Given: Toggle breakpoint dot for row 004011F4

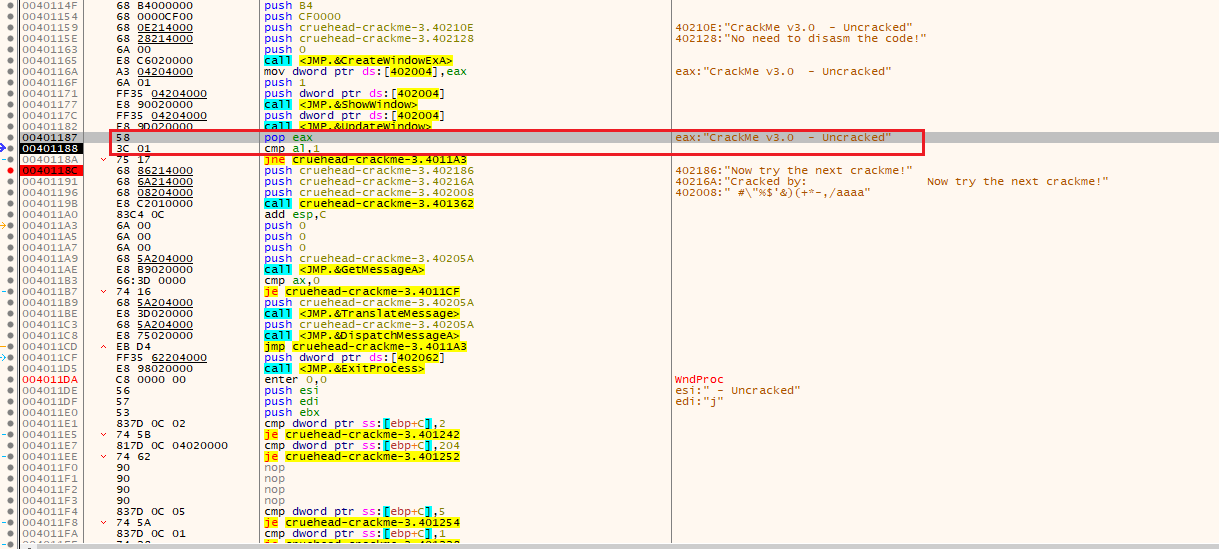Looking at the screenshot, I should click(11, 511).
